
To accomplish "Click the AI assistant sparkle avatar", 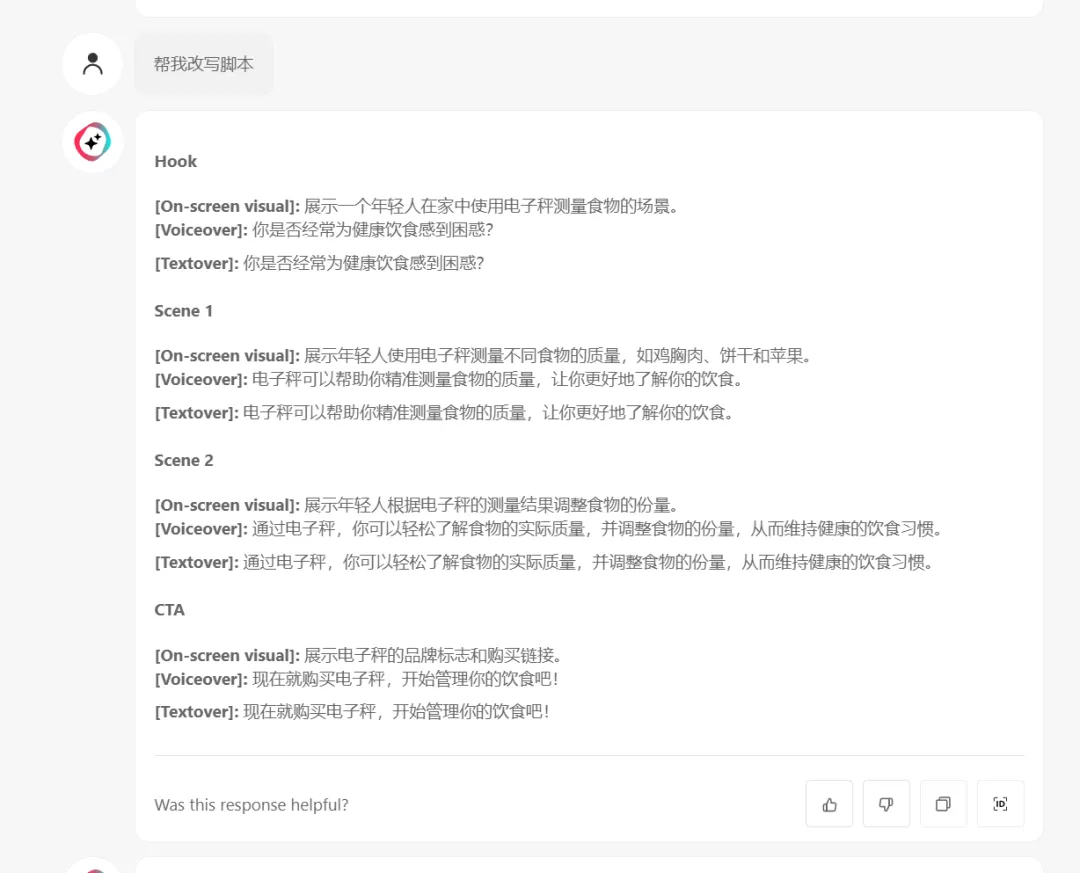I will [x=92, y=142].
